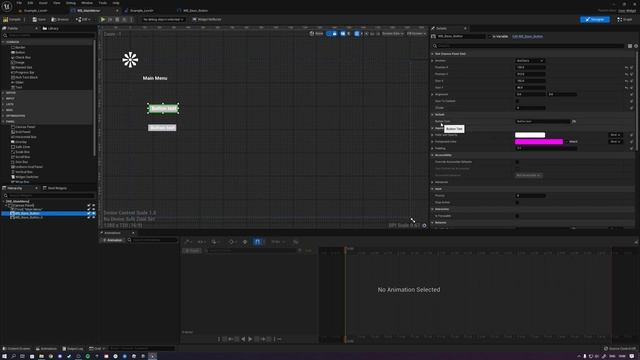
Task: Open the Content Drawer
Action: [16, 349]
